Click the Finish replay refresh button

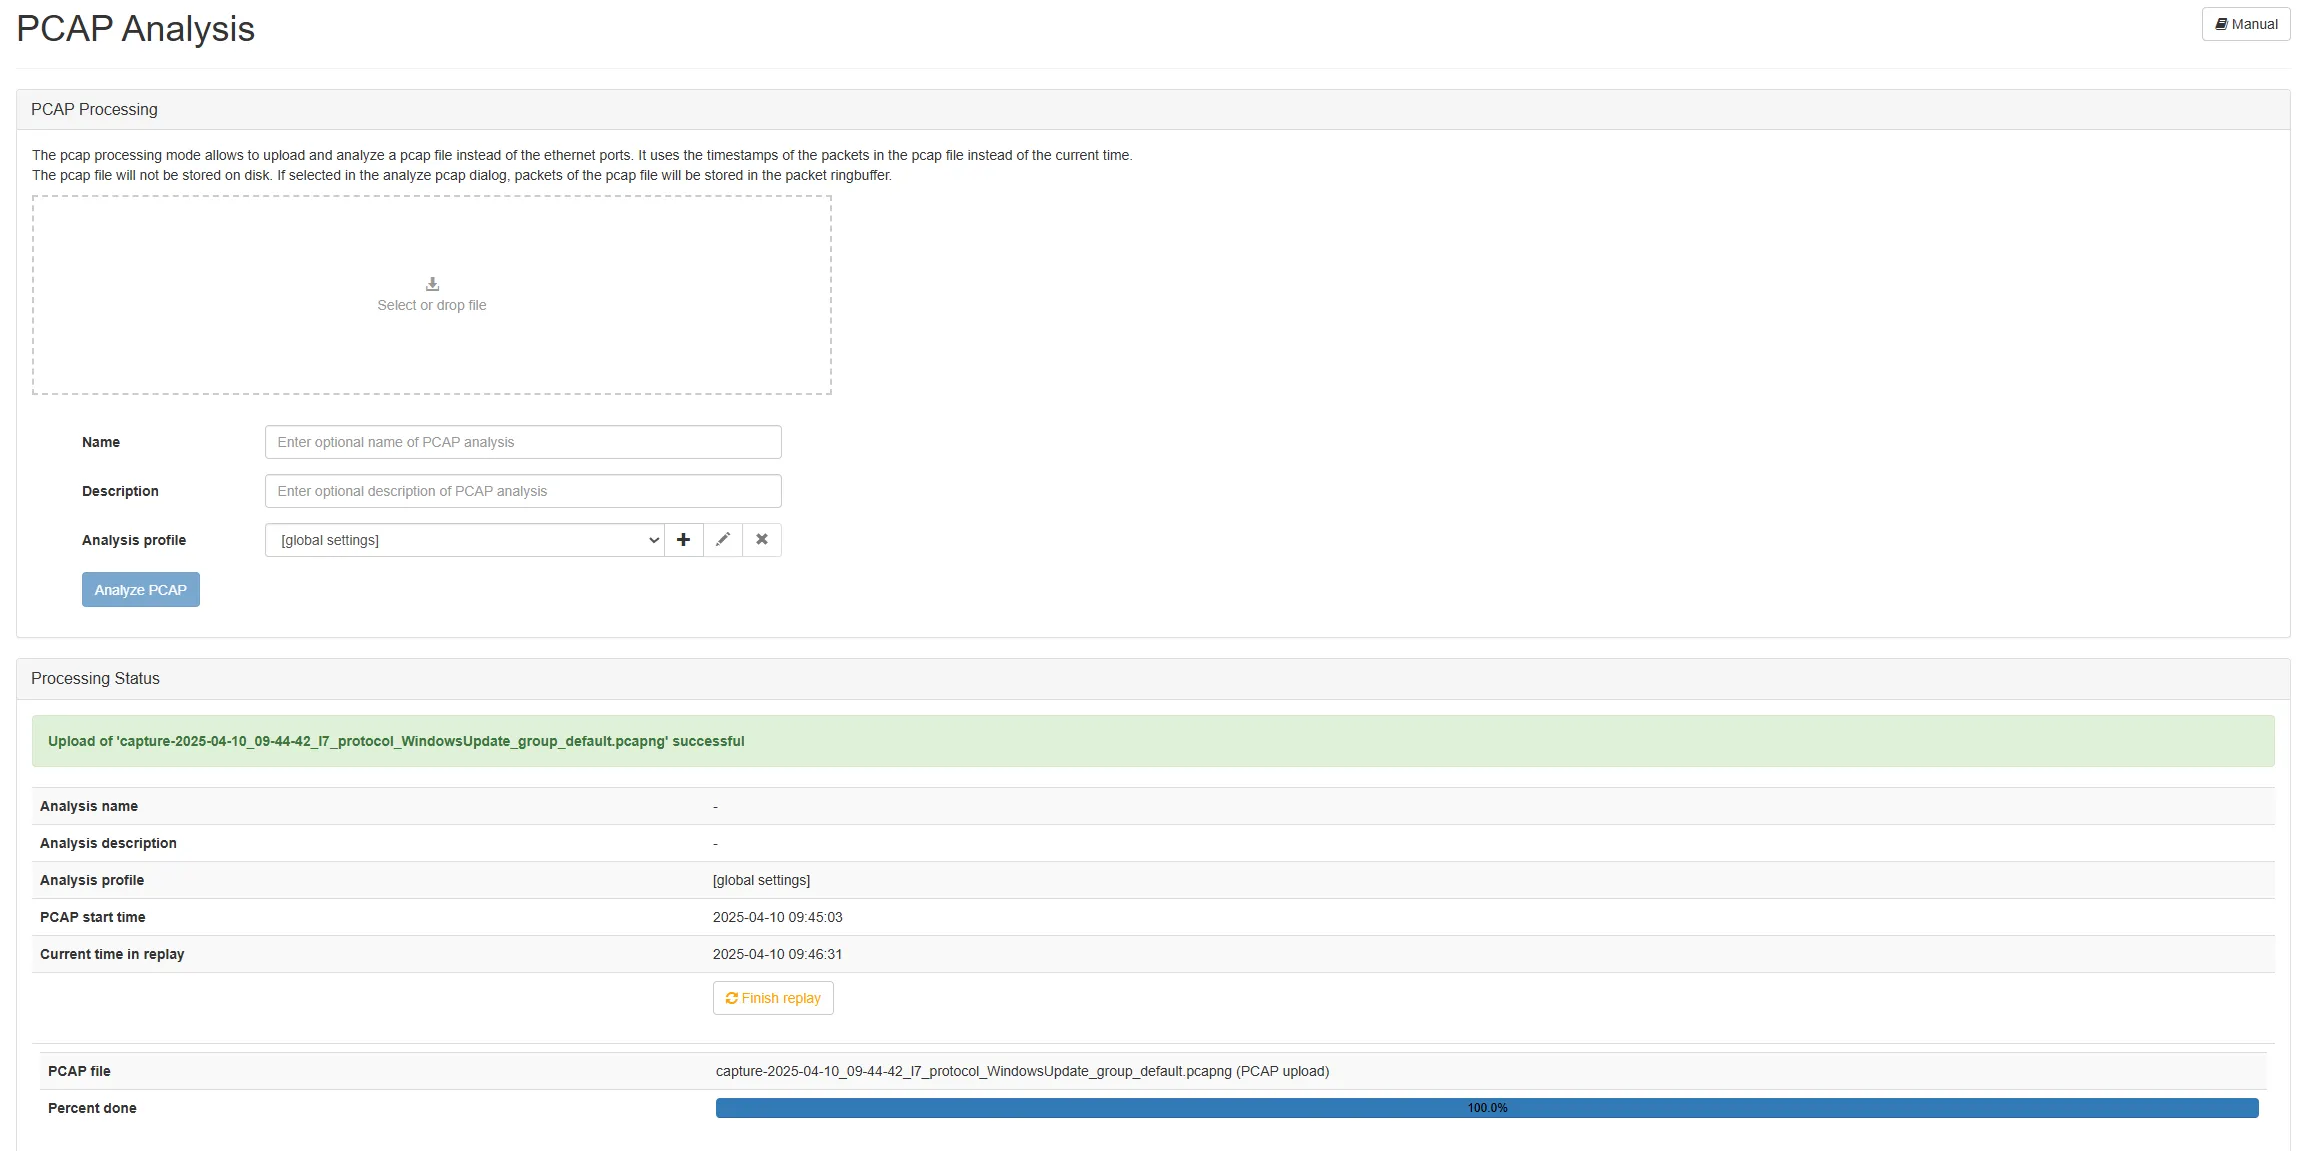pos(772,998)
